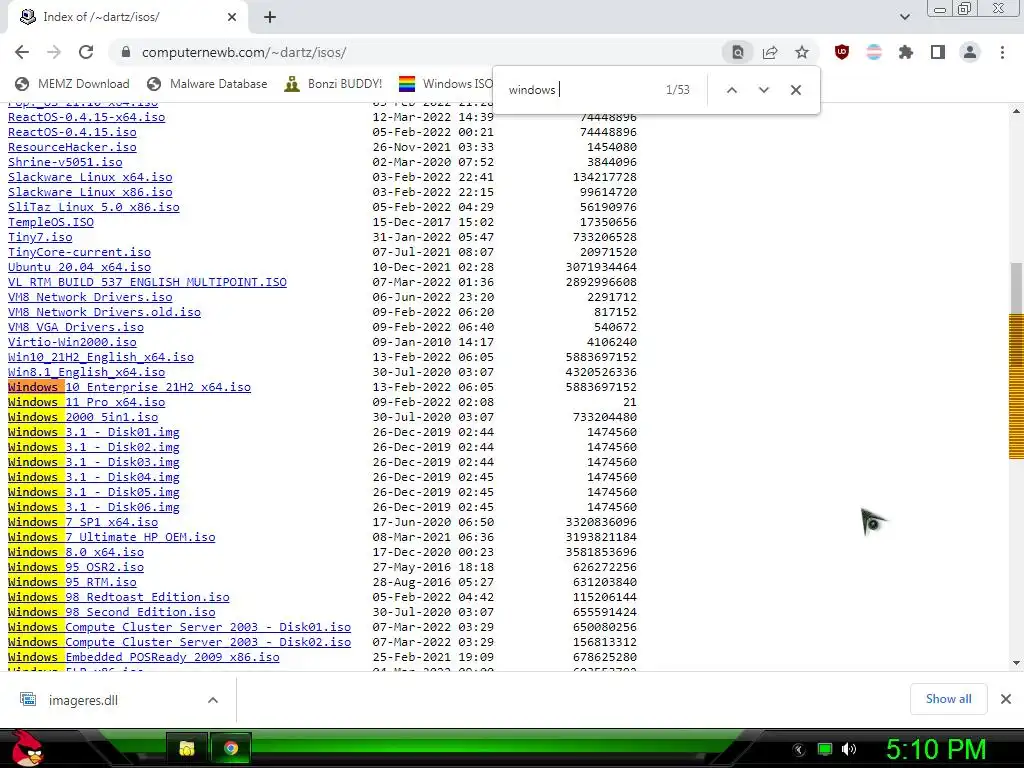This screenshot has width=1024, height=768.
Task: Jump to previous find result
Action: (x=732, y=90)
